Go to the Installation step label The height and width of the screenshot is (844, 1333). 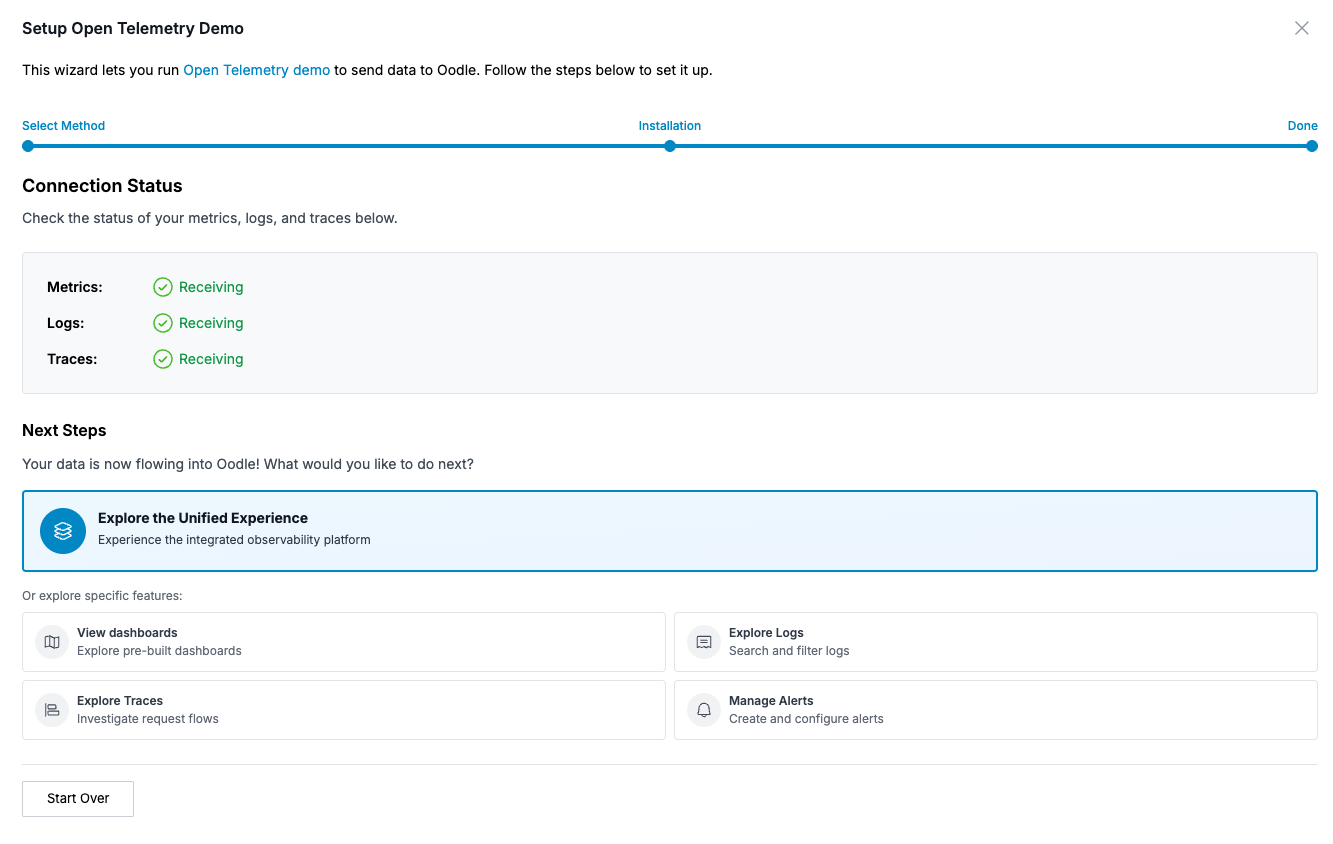[670, 126]
